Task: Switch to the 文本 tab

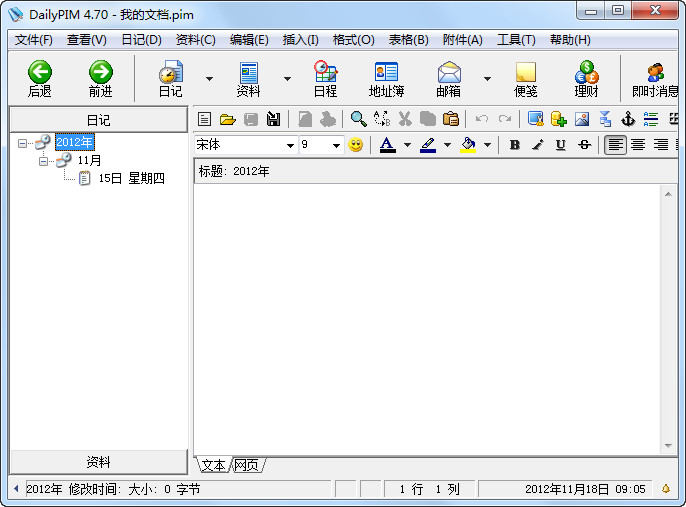Action: click(213, 465)
